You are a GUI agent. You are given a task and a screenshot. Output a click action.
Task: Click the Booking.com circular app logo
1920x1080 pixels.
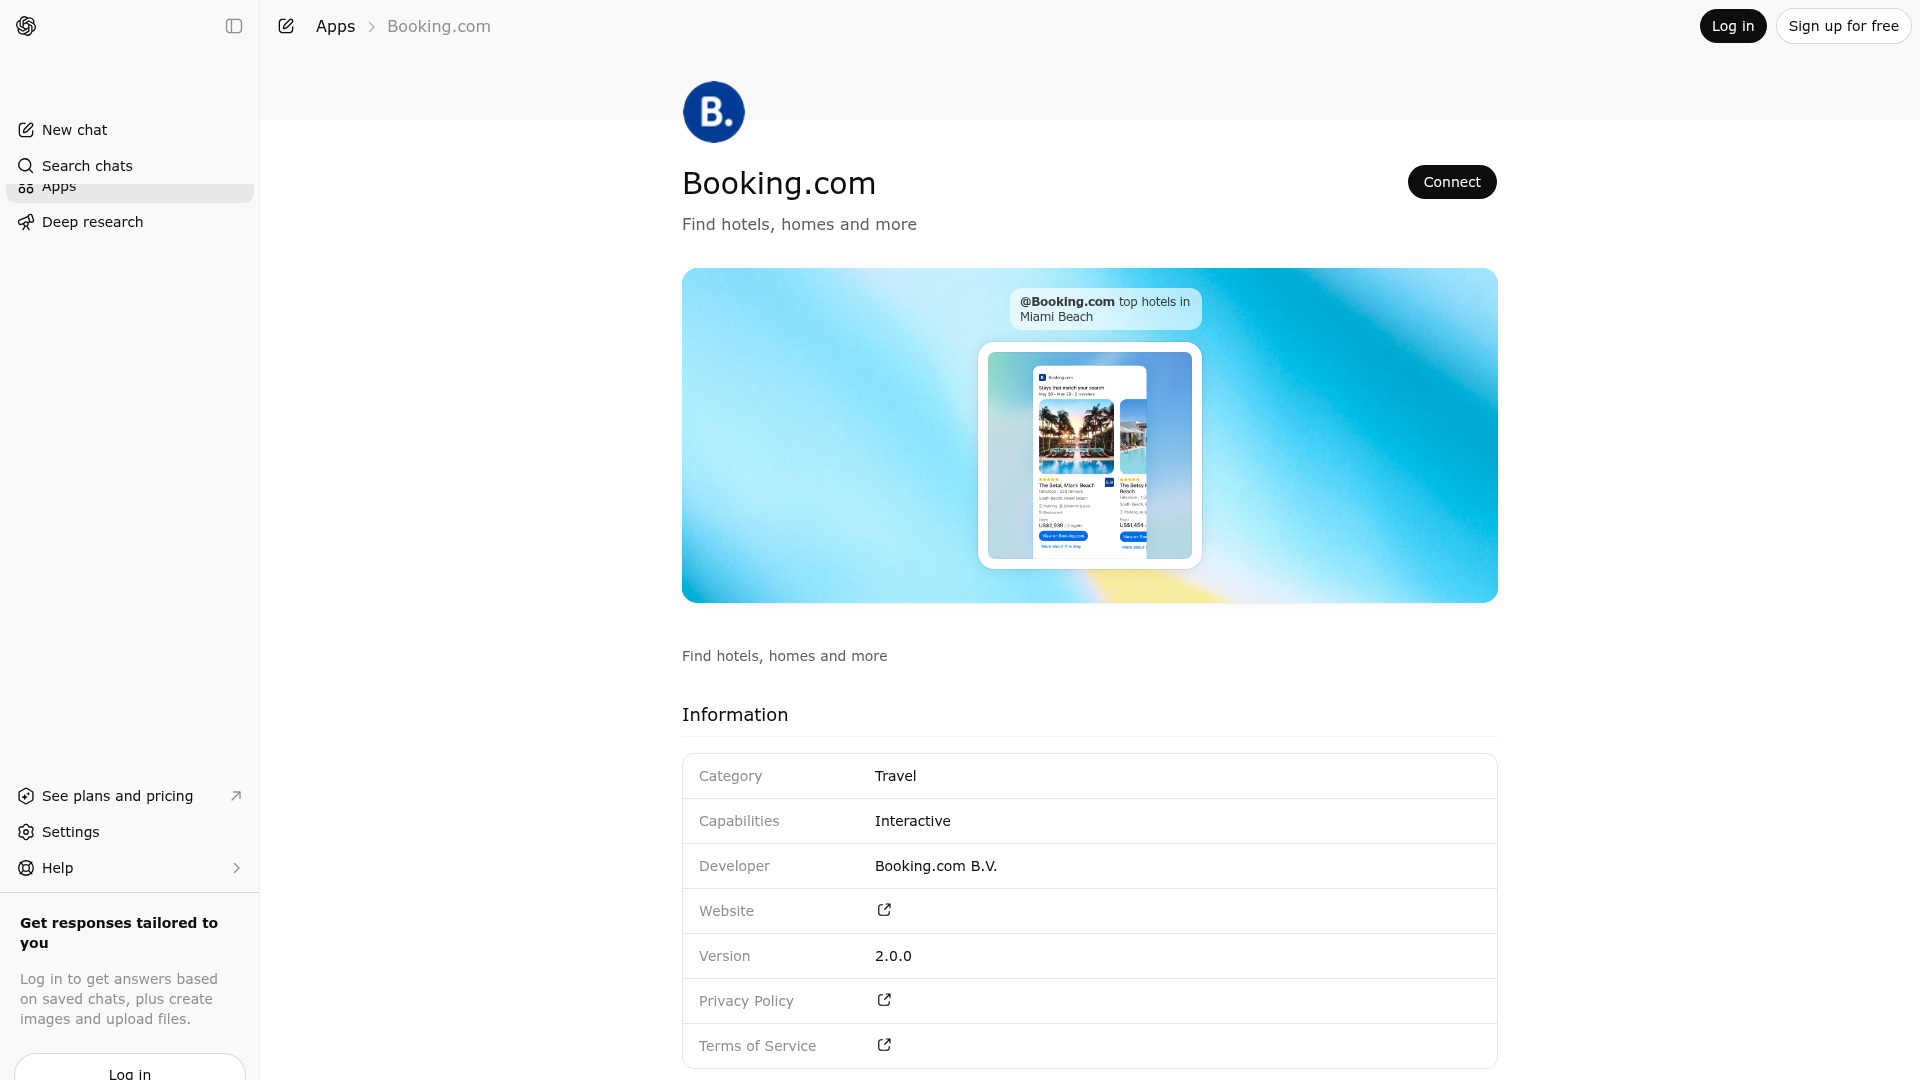714,112
